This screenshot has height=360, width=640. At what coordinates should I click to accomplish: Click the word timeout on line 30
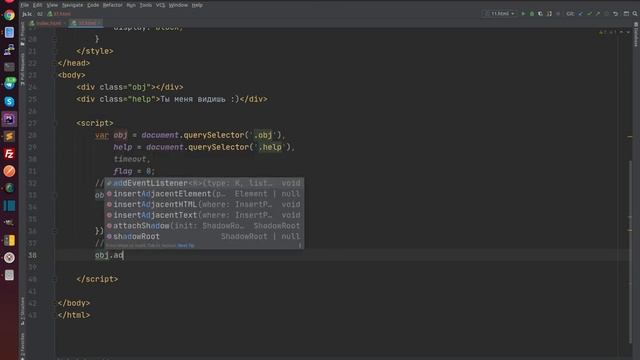click(x=130, y=160)
